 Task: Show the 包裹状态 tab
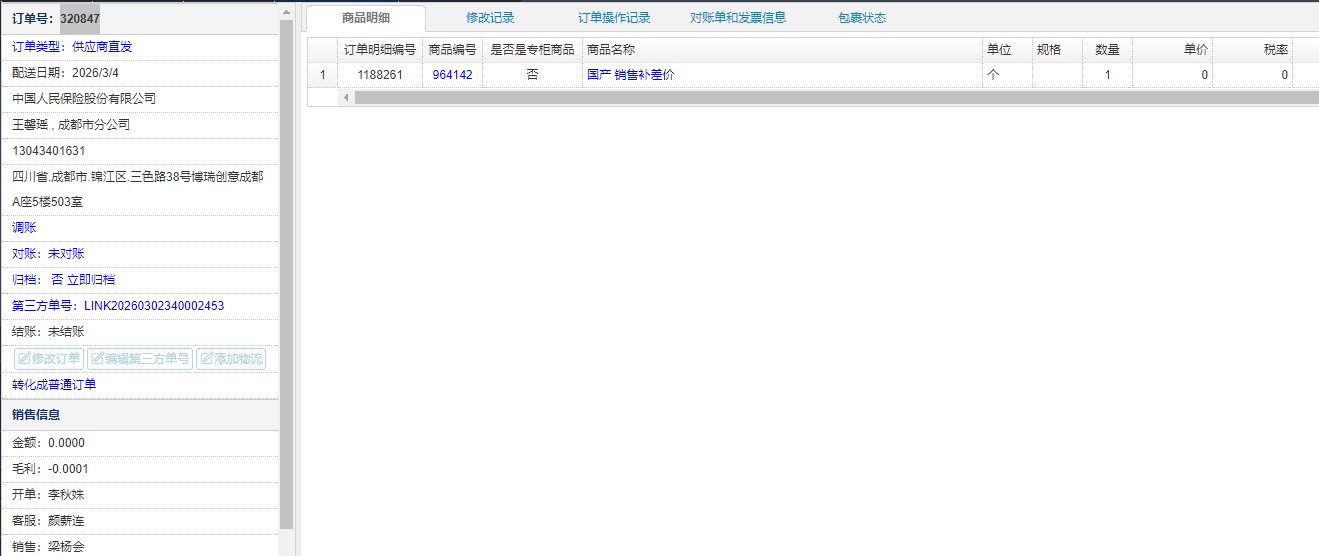[x=861, y=18]
